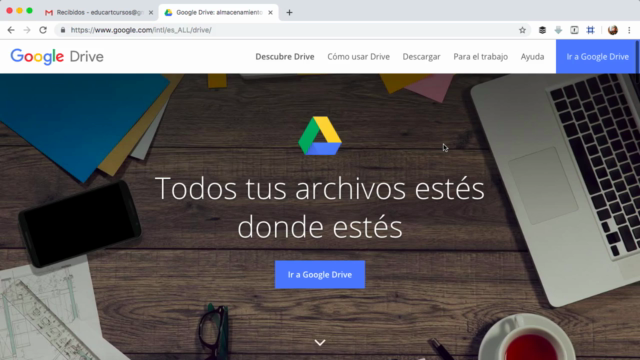Click the Google Drive logo in header
Screen dimensions: 640x360
tap(57, 57)
